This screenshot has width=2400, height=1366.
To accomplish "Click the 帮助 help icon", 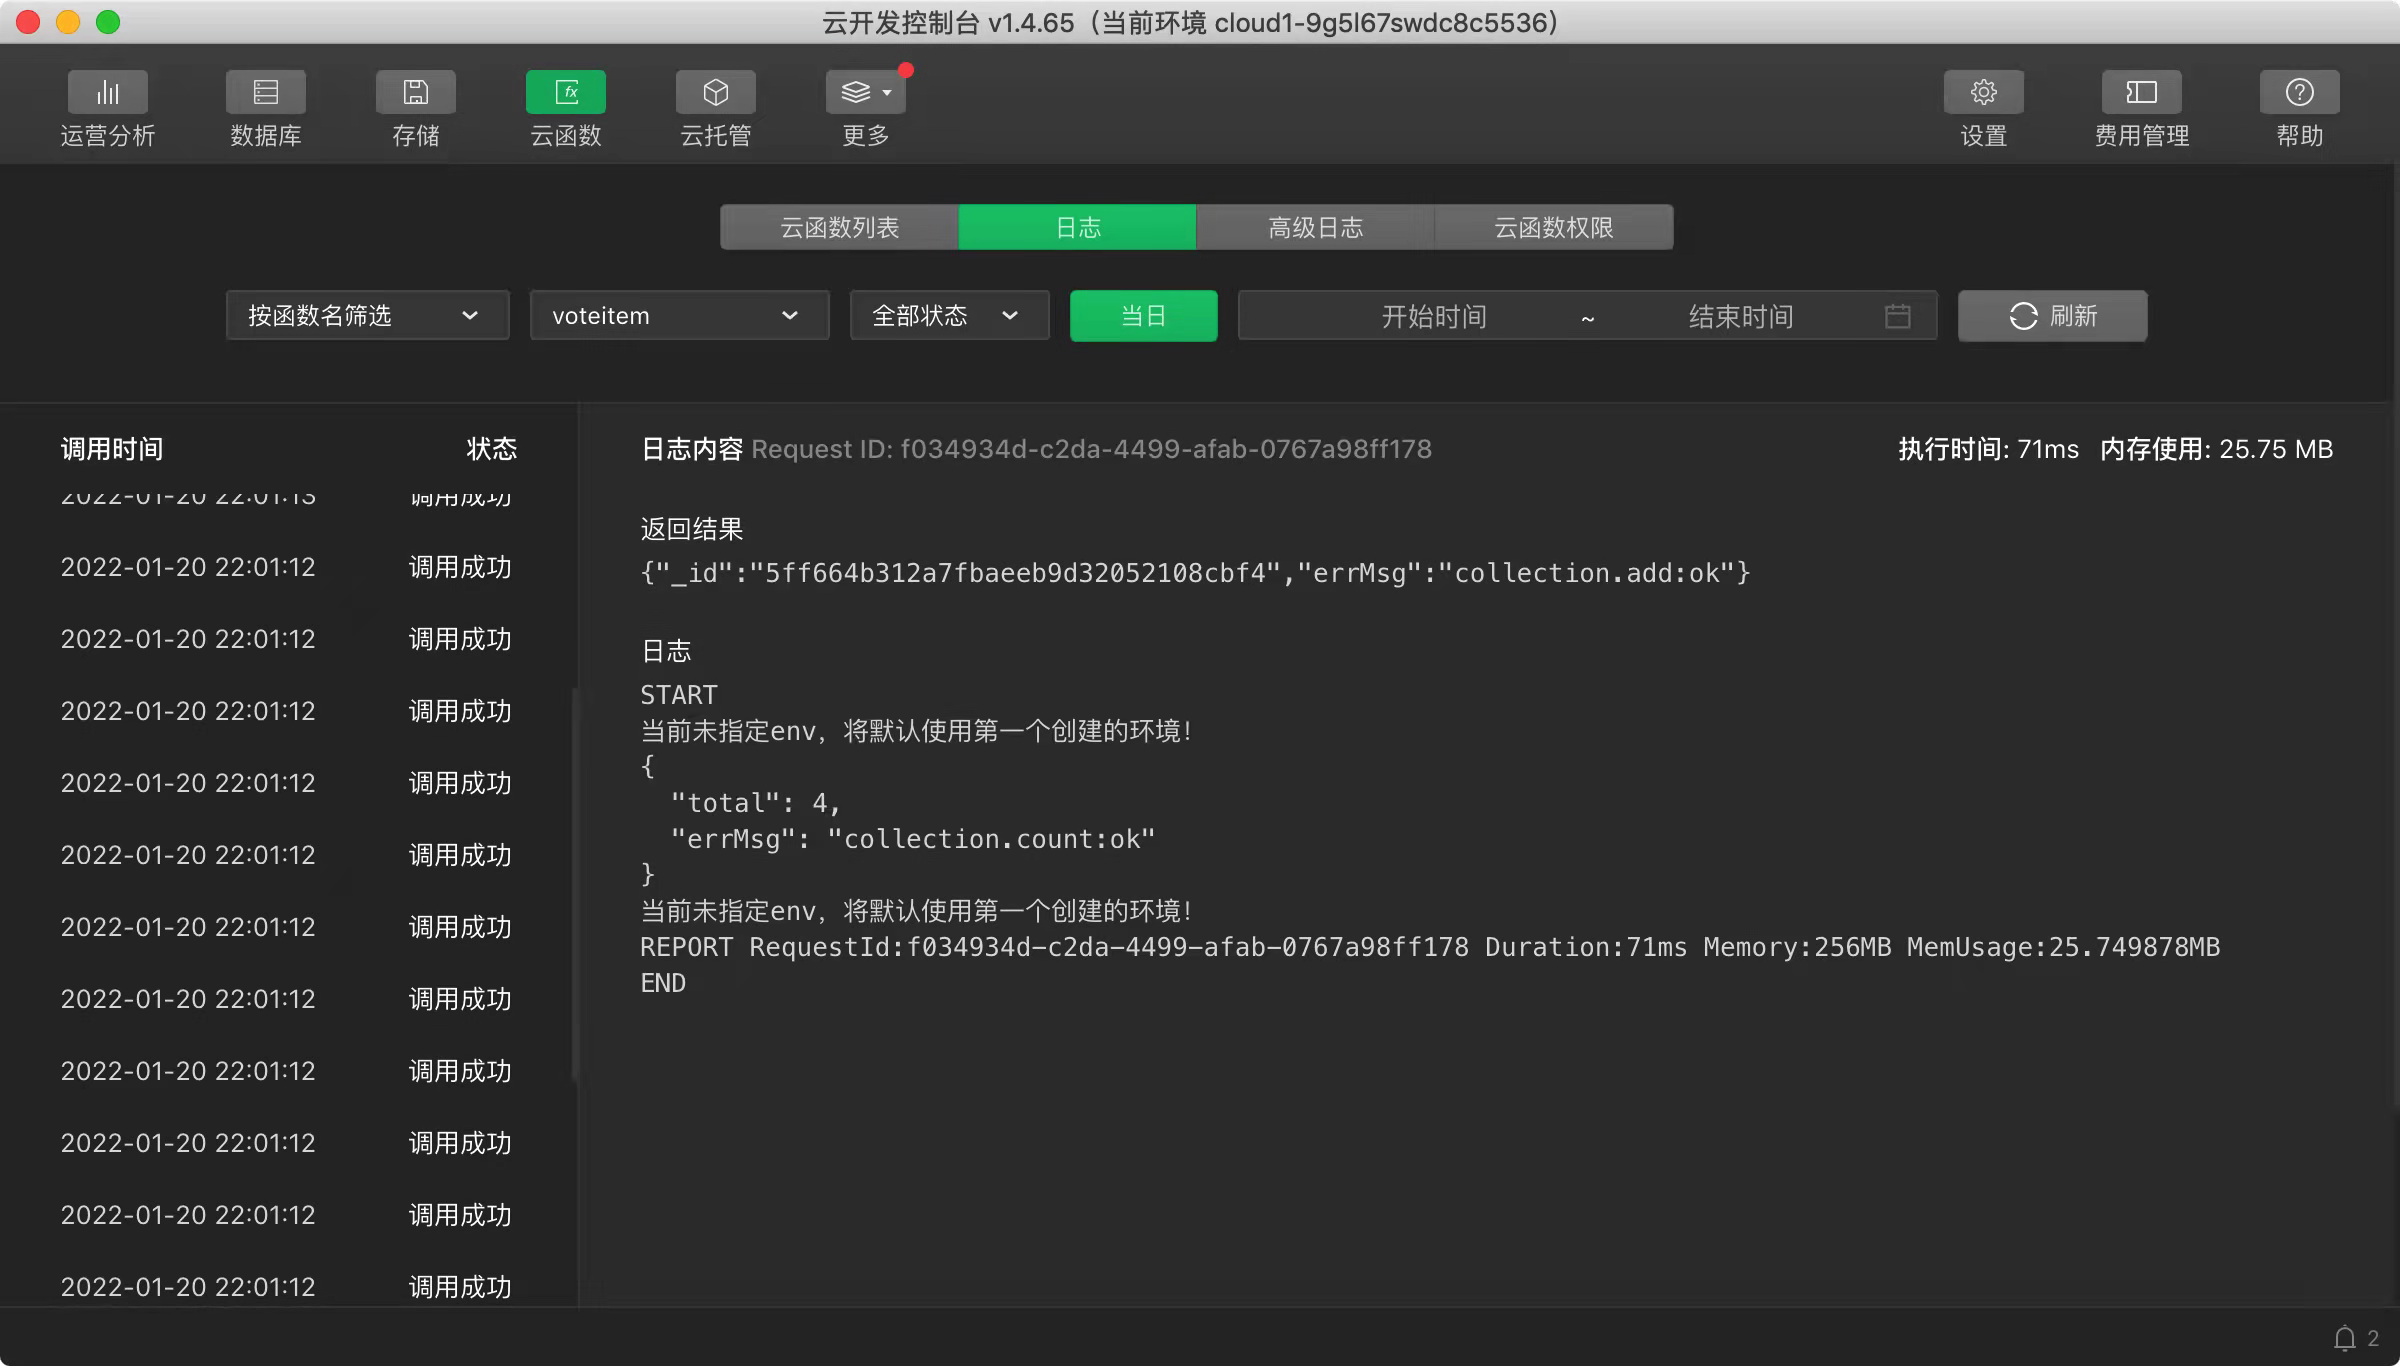I will [2299, 92].
